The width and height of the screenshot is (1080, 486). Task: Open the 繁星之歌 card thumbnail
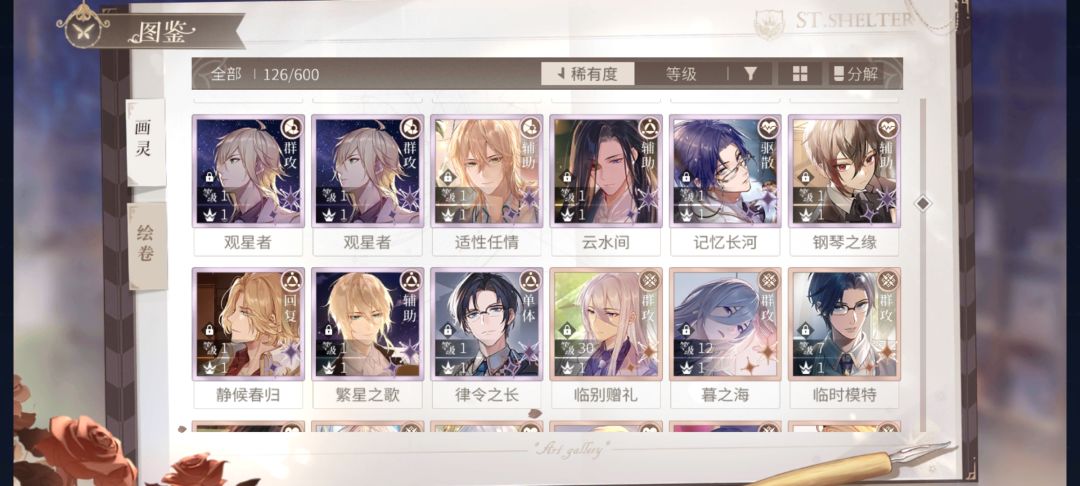(367, 324)
